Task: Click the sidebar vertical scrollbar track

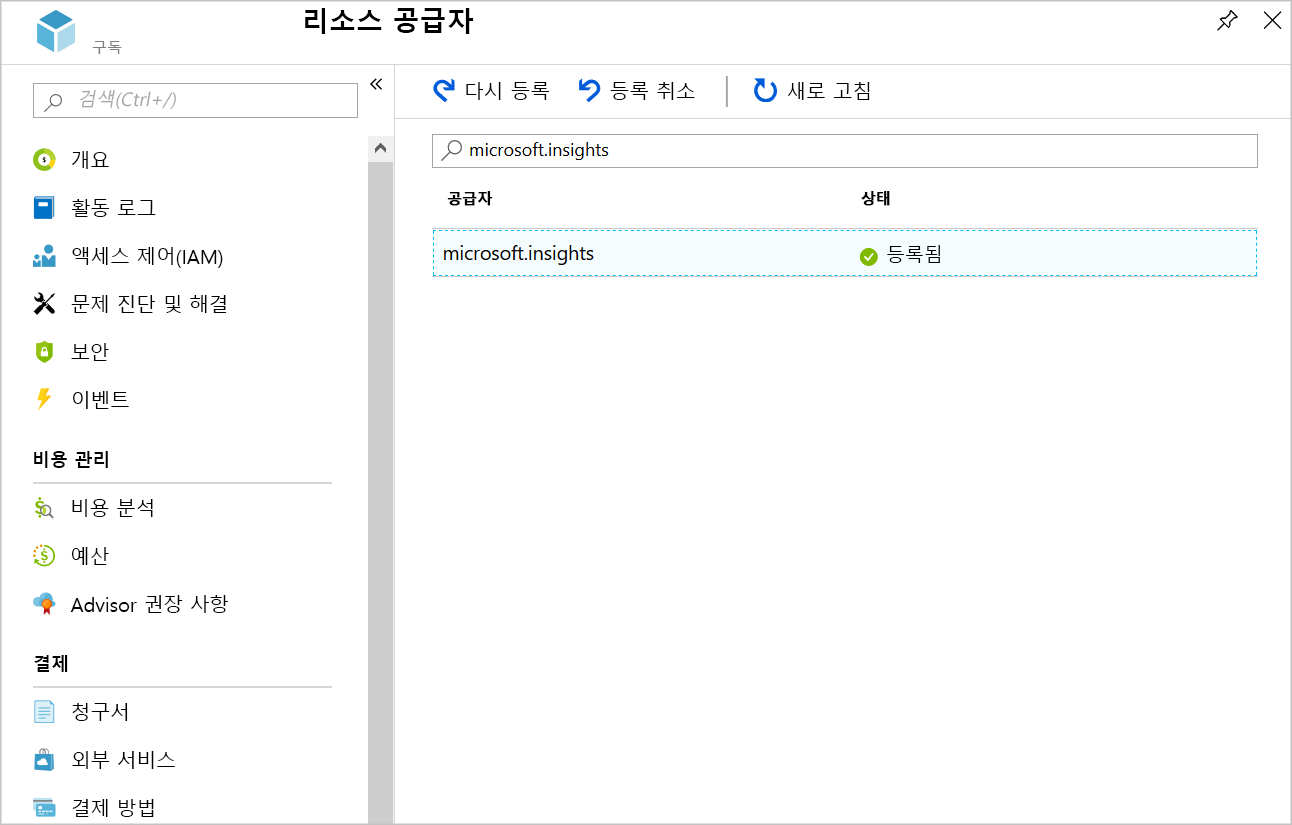Action: click(x=380, y=492)
